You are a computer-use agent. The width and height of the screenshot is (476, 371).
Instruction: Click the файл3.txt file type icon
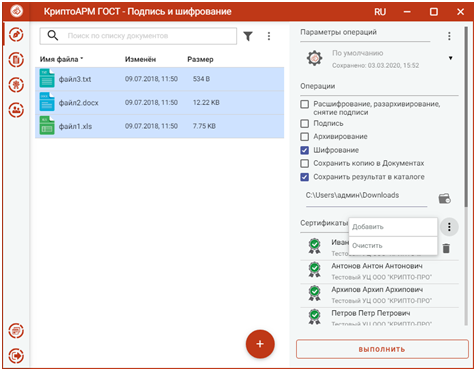[x=47, y=79]
